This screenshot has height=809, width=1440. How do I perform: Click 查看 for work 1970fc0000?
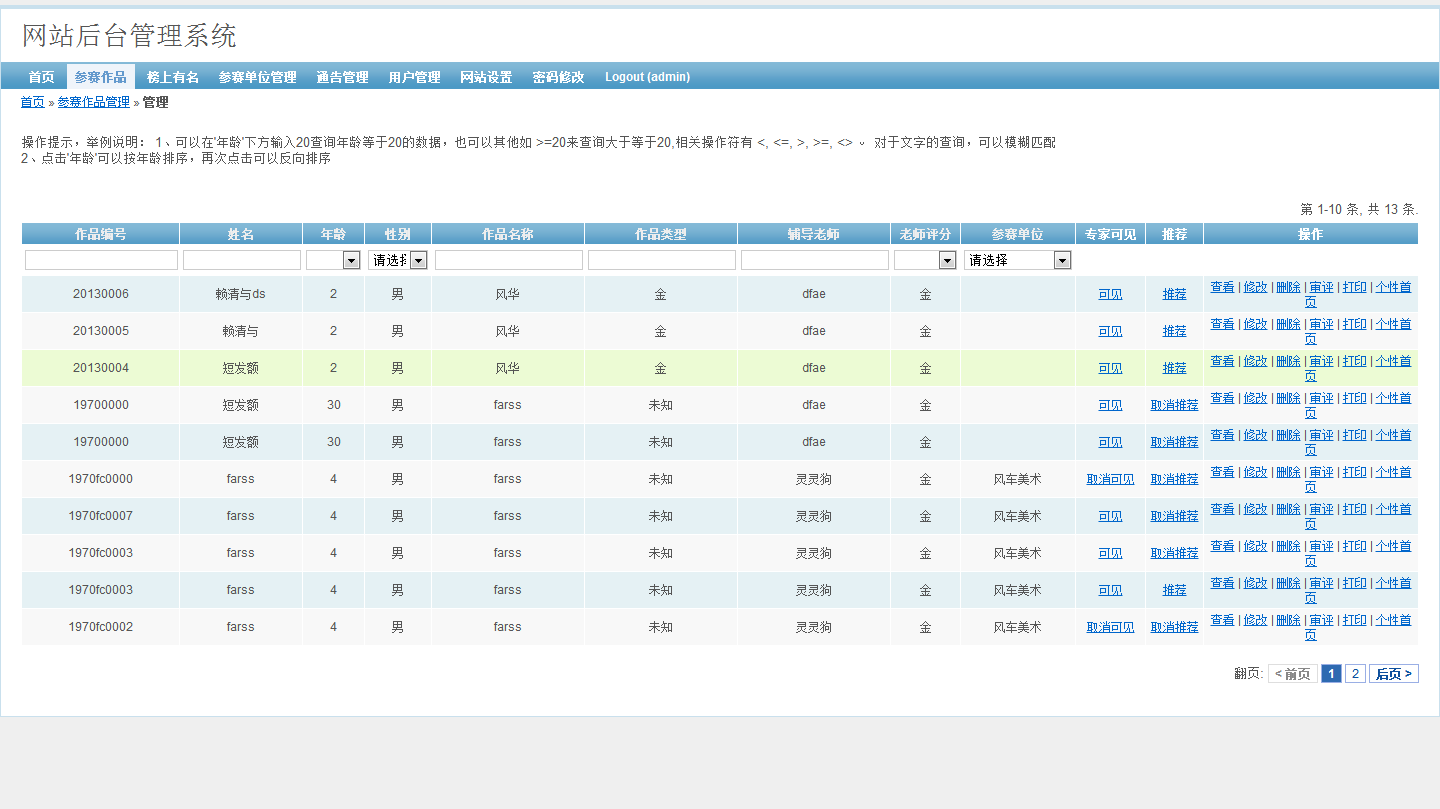pos(1222,472)
